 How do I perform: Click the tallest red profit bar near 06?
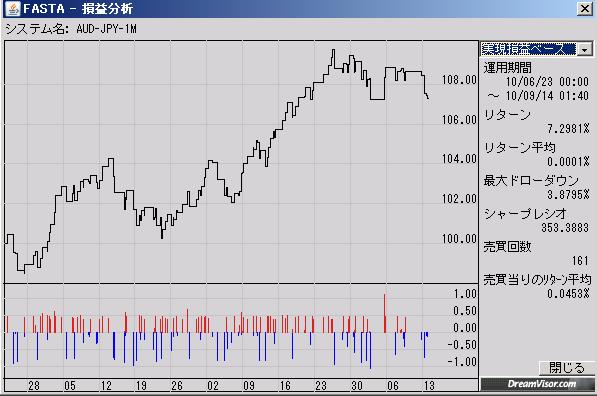(385, 313)
